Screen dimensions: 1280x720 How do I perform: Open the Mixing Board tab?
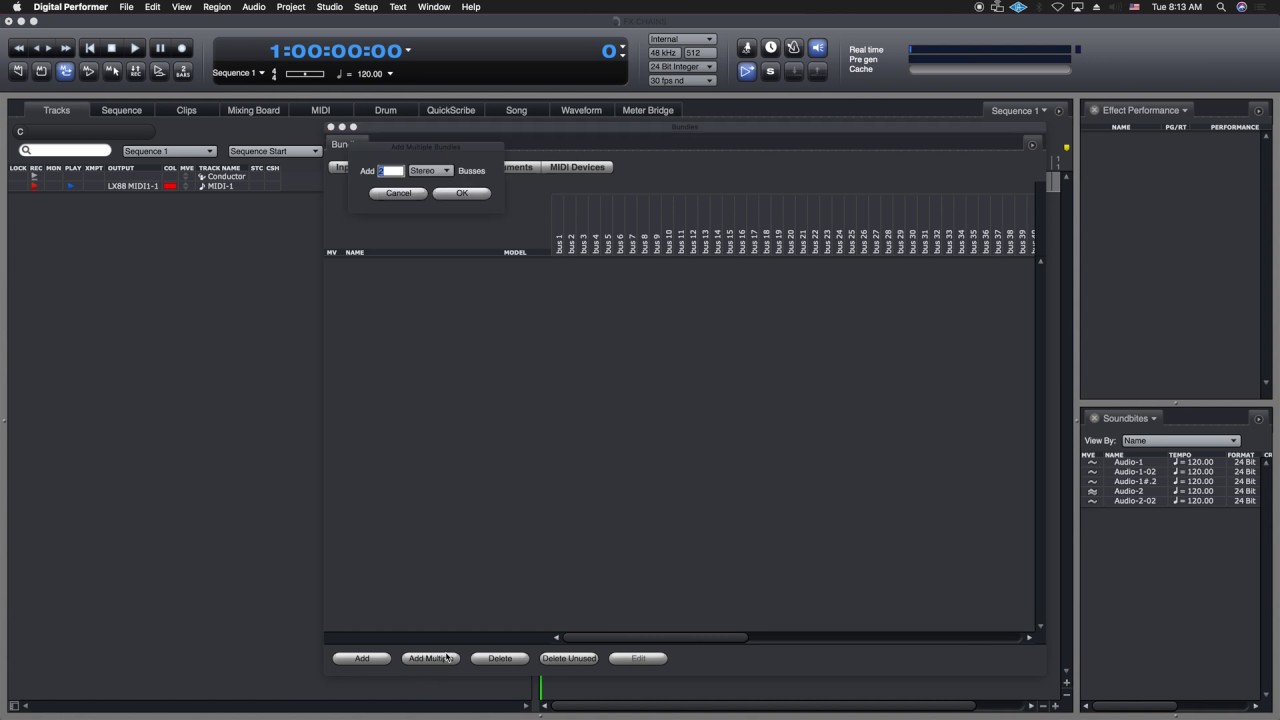point(253,110)
